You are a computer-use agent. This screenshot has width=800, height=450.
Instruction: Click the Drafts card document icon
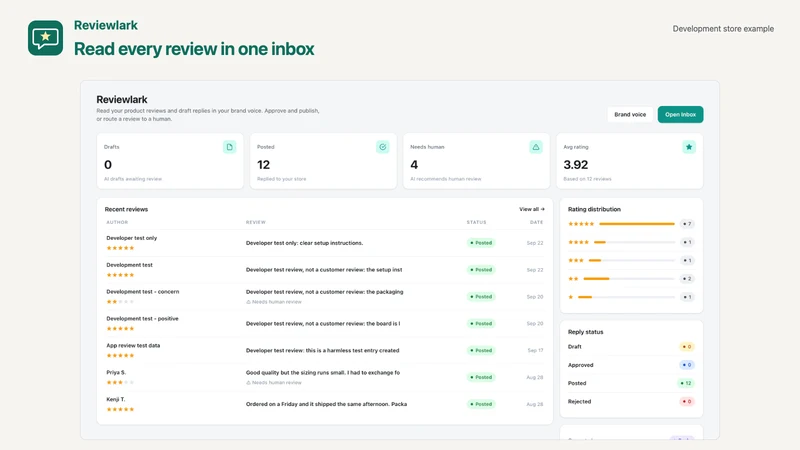[230, 147]
